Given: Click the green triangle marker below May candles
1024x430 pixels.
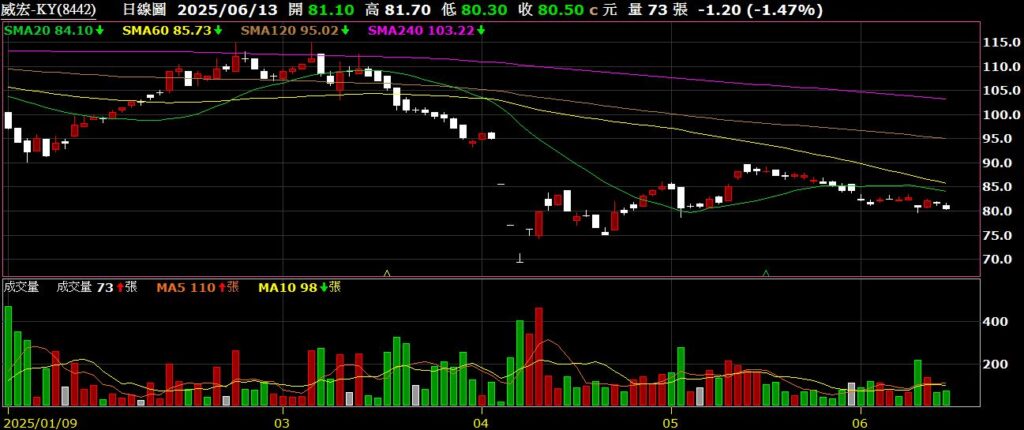Looking at the screenshot, I should pyautogui.click(x=766, y=272).
